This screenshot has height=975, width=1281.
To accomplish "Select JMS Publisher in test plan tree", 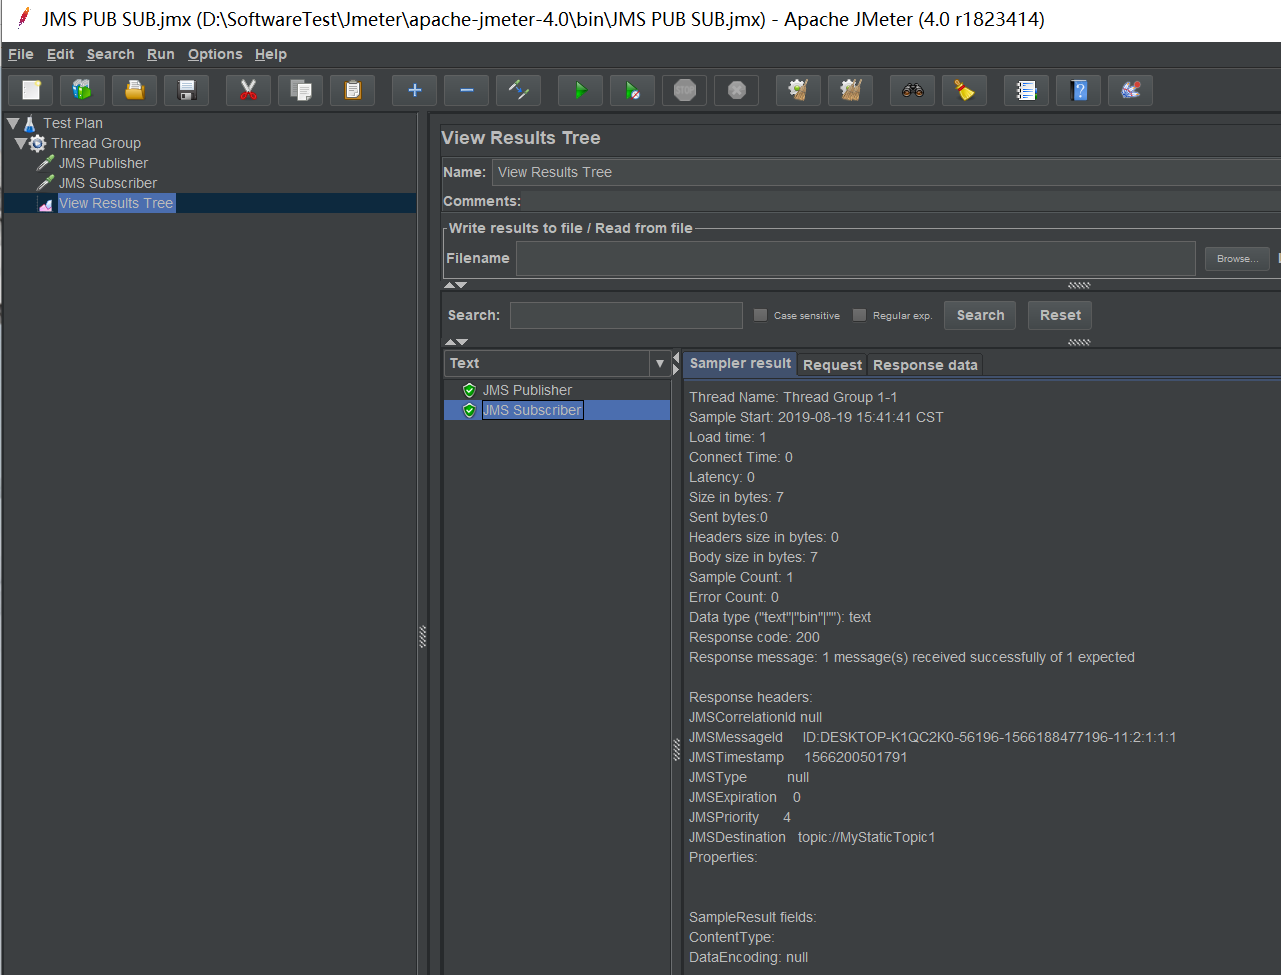I will [x=103, y=163].
